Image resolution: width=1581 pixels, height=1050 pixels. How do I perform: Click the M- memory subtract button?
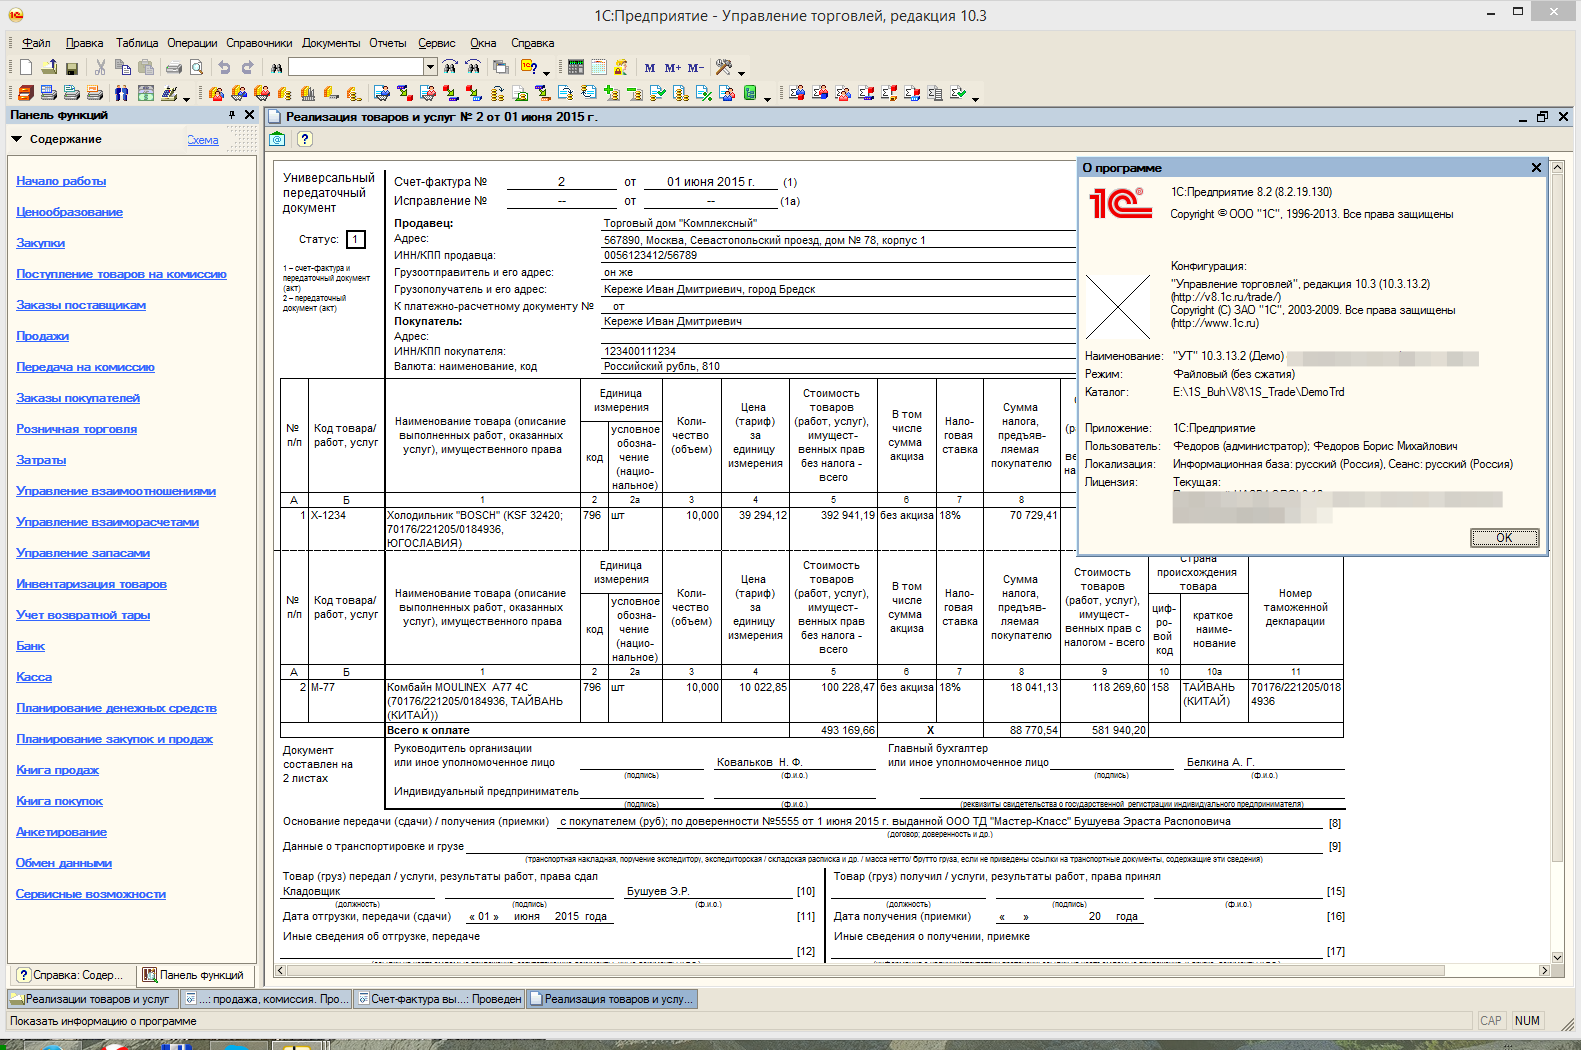tap(696, 68)
